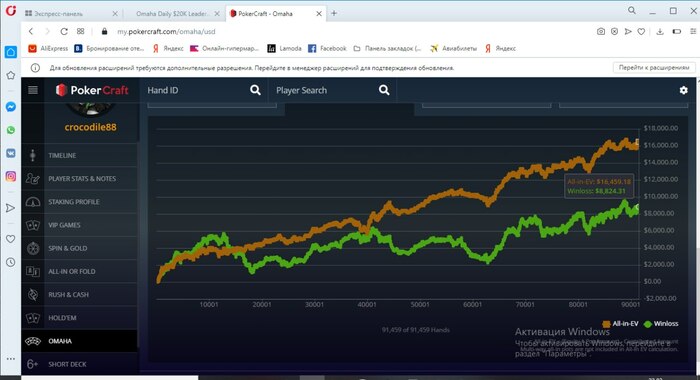Open the Opera sidebar star bookmarks icon
This screenshot has height=380, width=700.
click(11, 75)
